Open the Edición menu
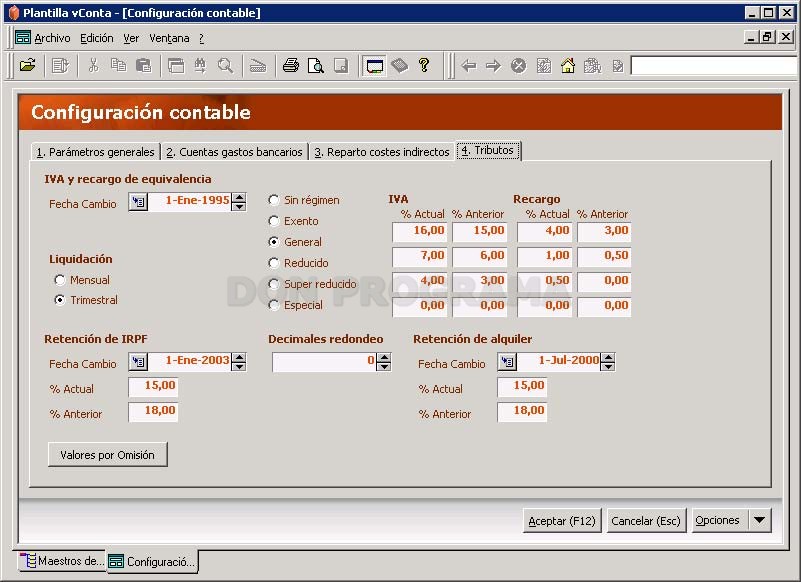 97,38
